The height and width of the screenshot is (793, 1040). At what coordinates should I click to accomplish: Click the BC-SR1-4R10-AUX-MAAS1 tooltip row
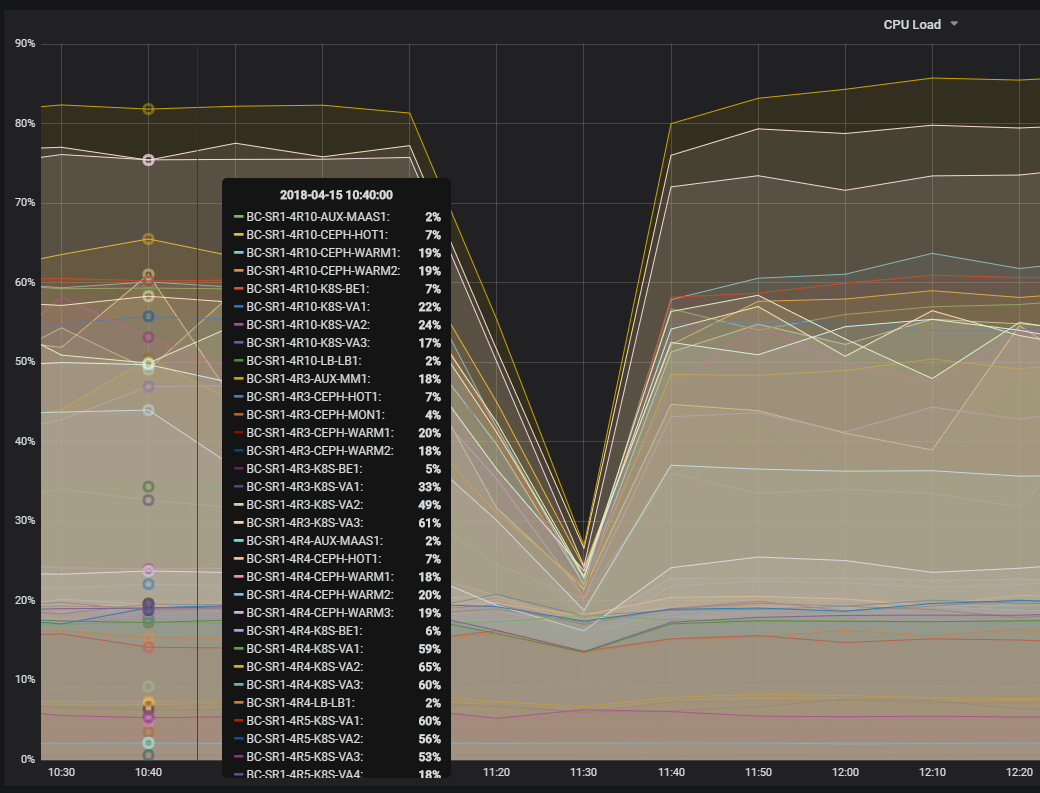coord(337,217)
